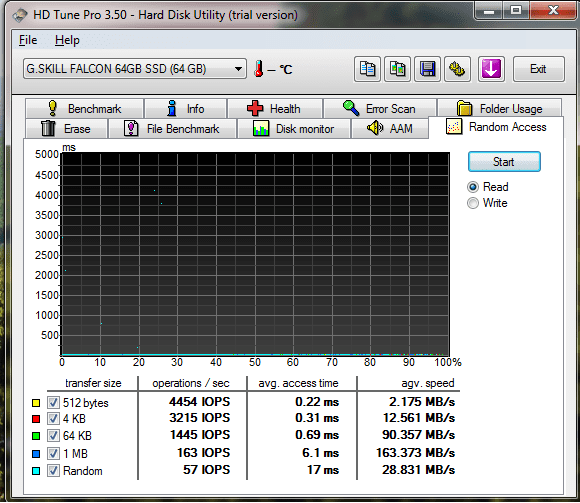Switch to the File Benchmark tab
580x503 pixels.
point(172,128)
